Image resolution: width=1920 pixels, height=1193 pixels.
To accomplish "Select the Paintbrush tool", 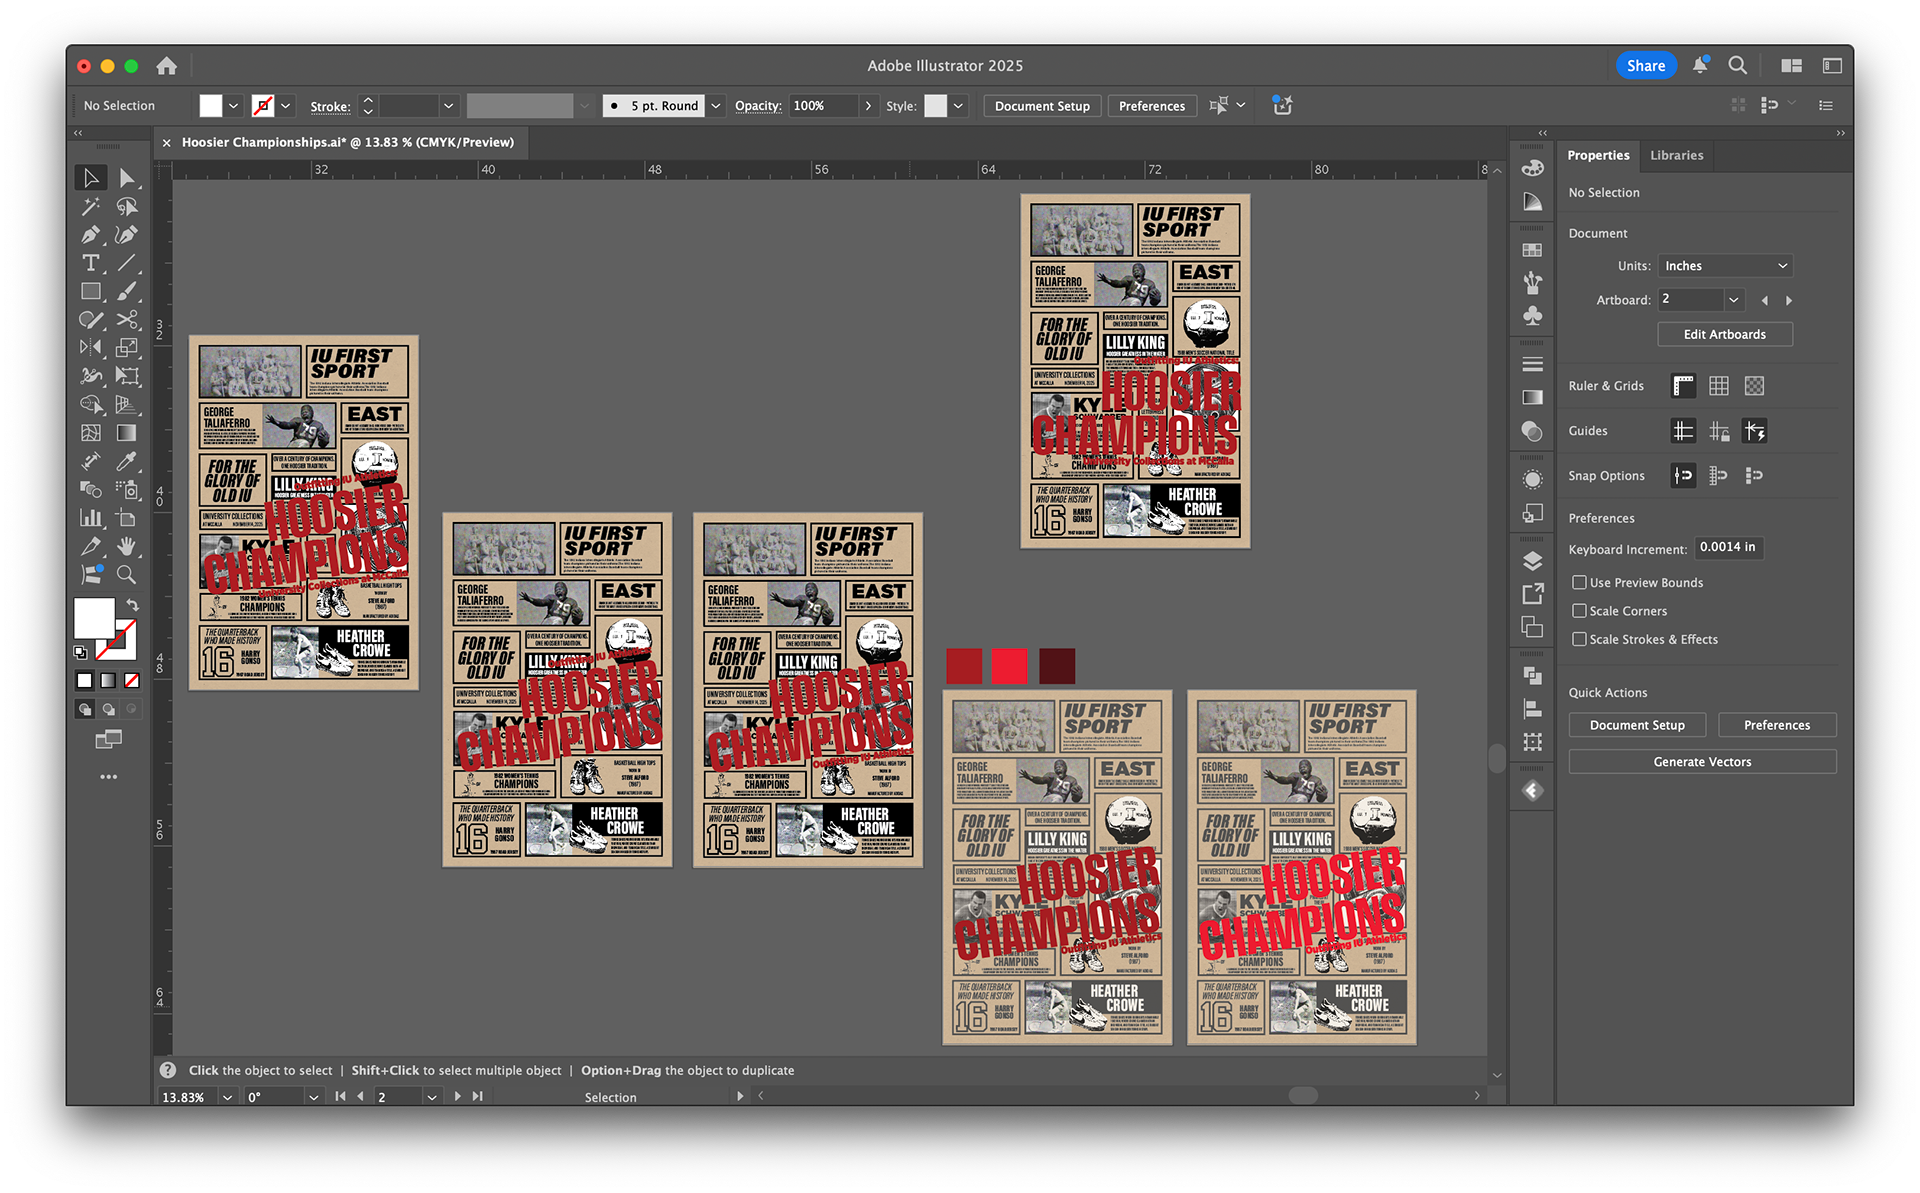I will tap(126, 291).
